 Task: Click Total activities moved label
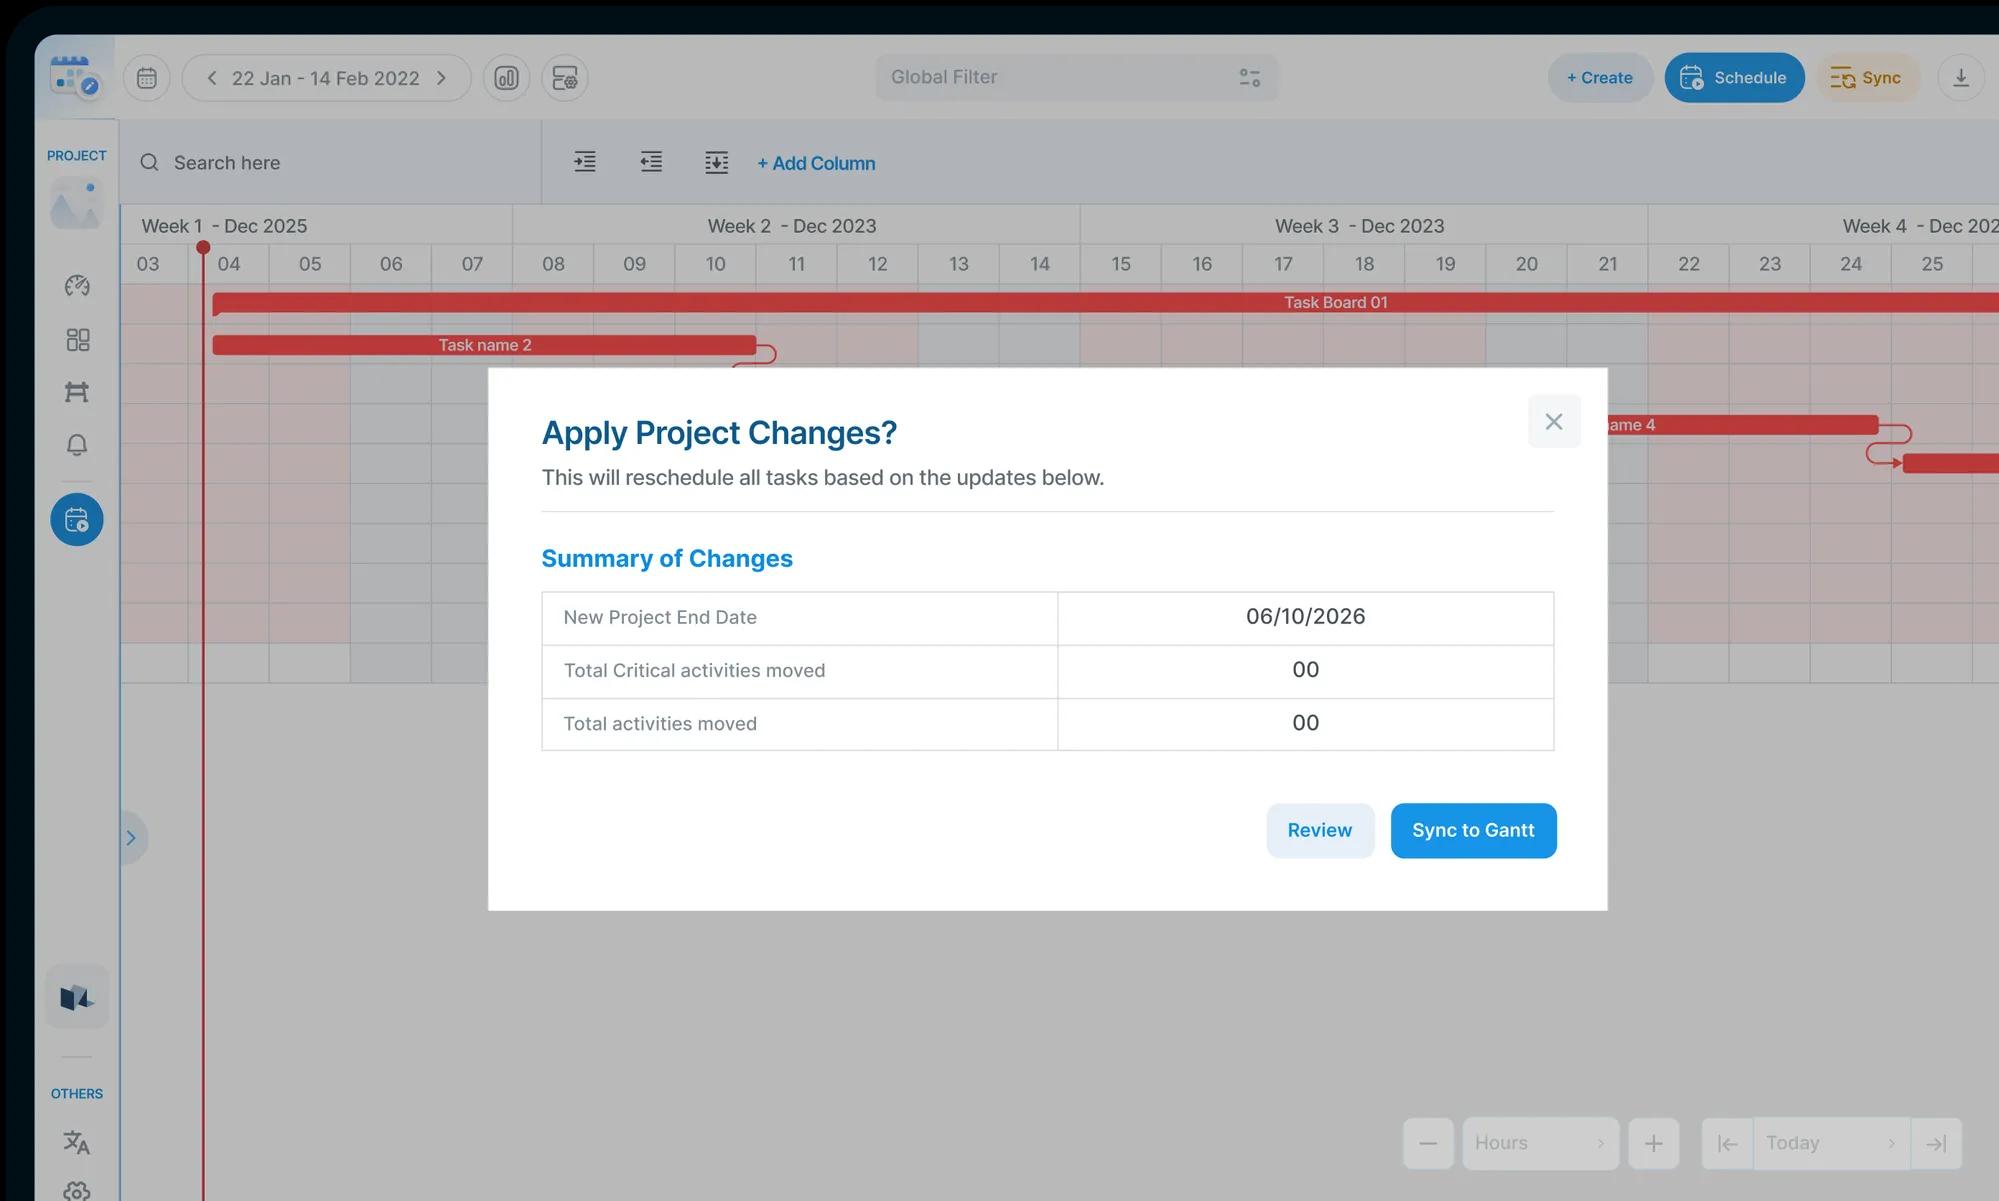(660, 723)
